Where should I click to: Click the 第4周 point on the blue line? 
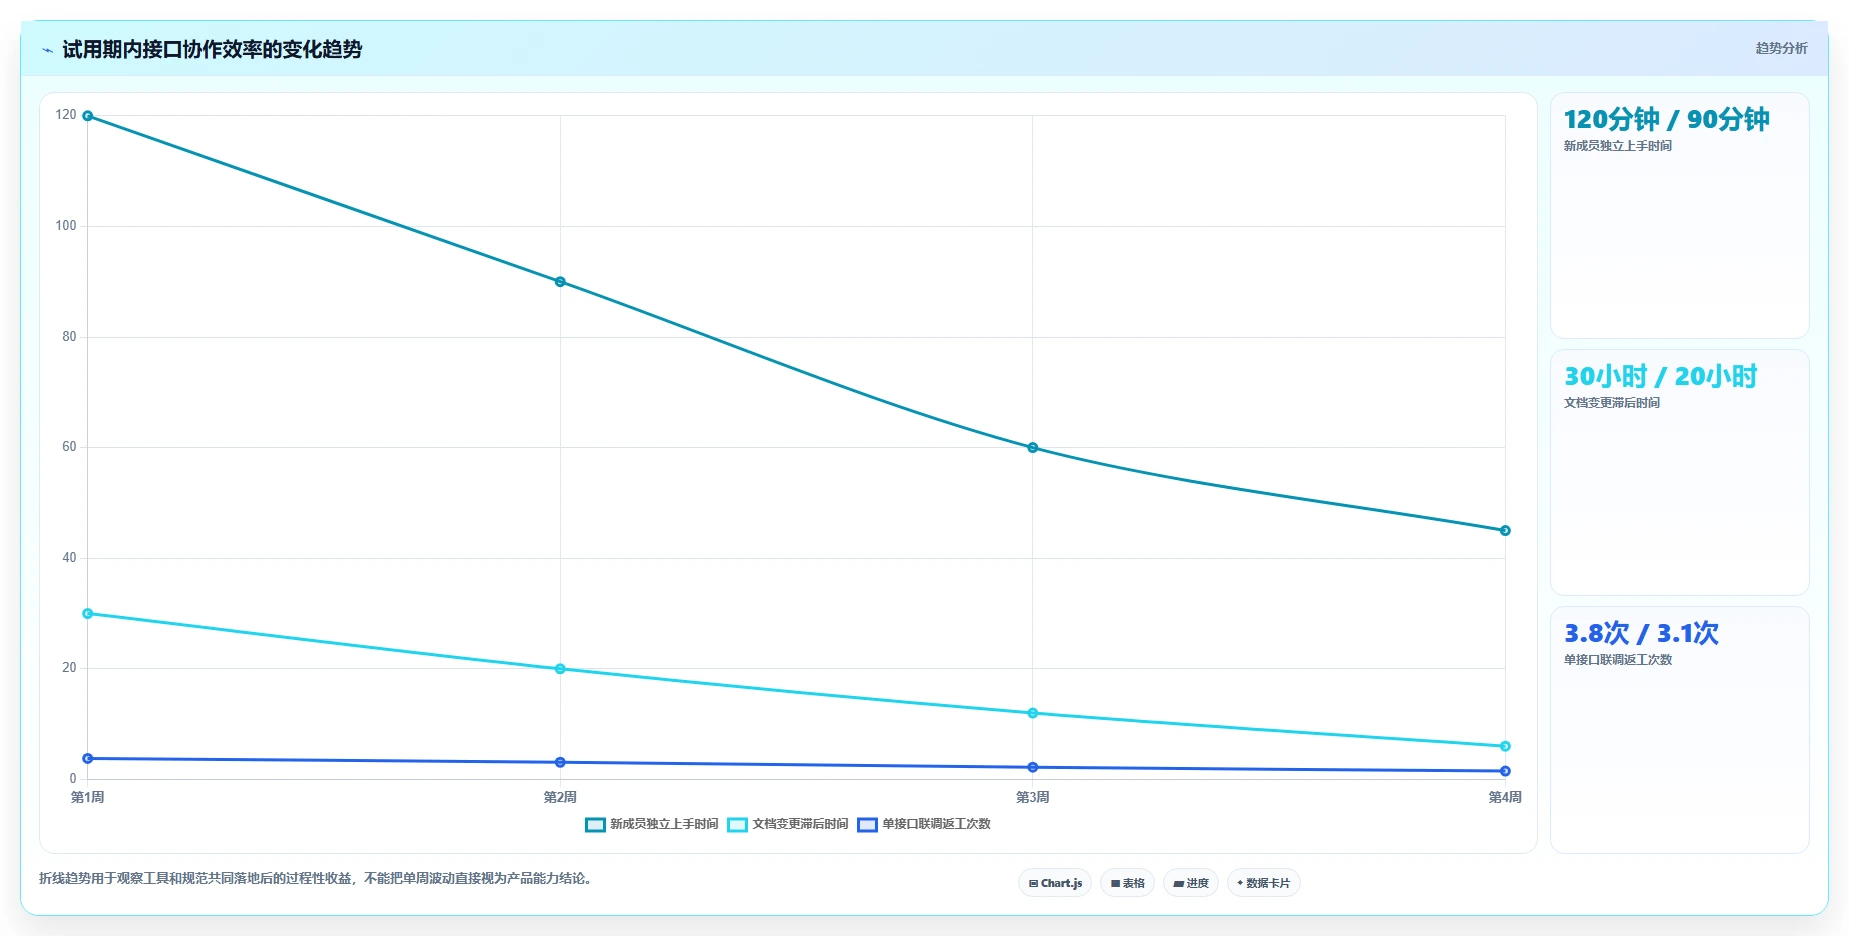point(1505,771)
